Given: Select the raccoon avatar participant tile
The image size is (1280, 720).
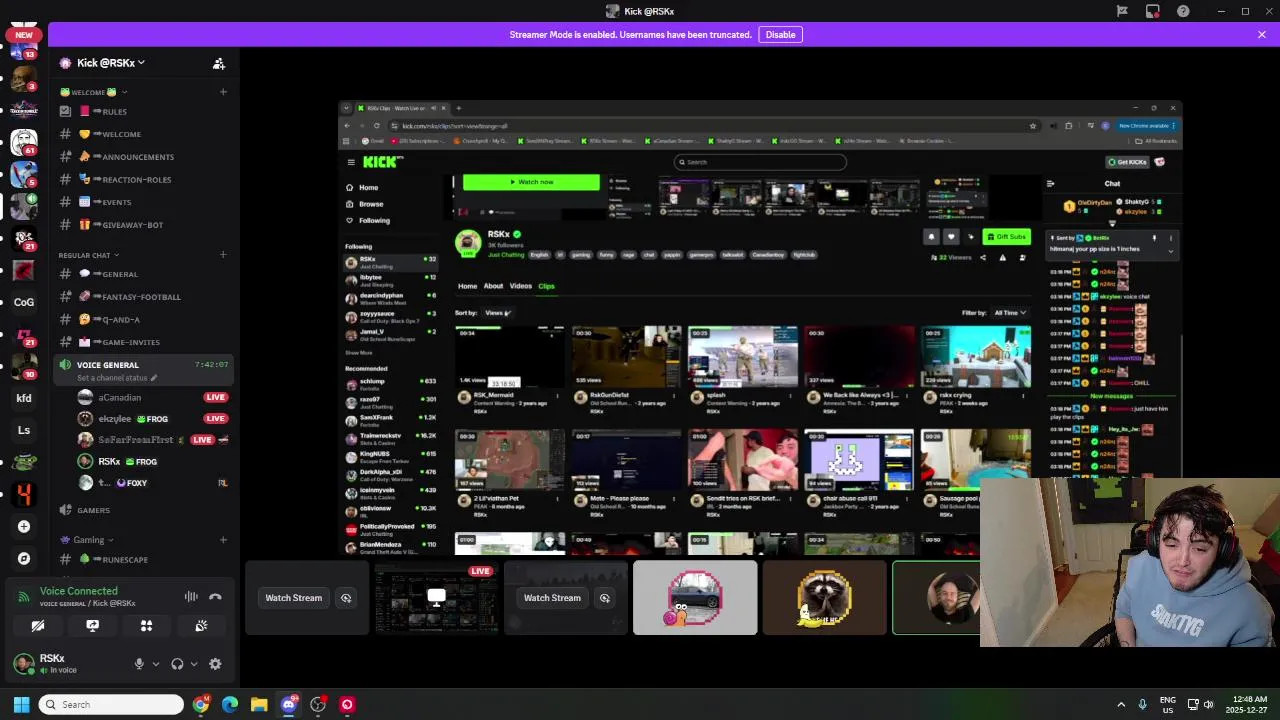Looking at the screenshot, I should point(824,598).
